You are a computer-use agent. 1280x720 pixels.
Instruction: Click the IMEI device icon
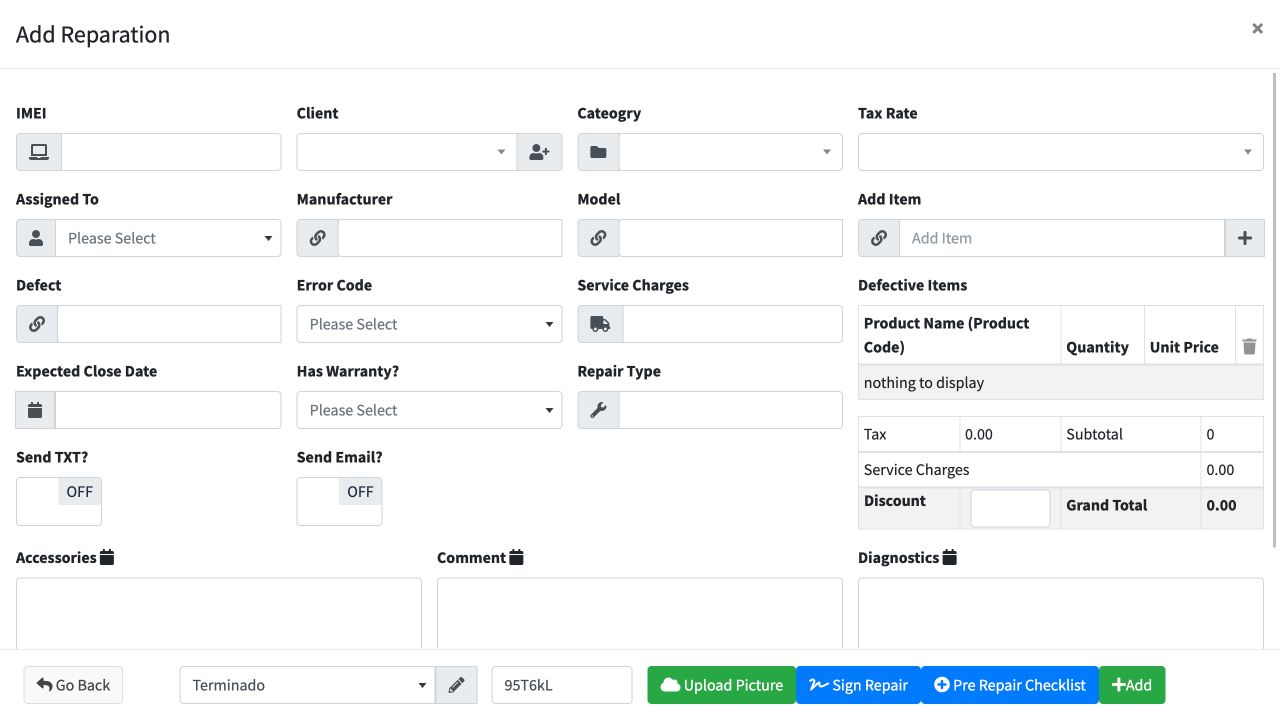(37, 151)
